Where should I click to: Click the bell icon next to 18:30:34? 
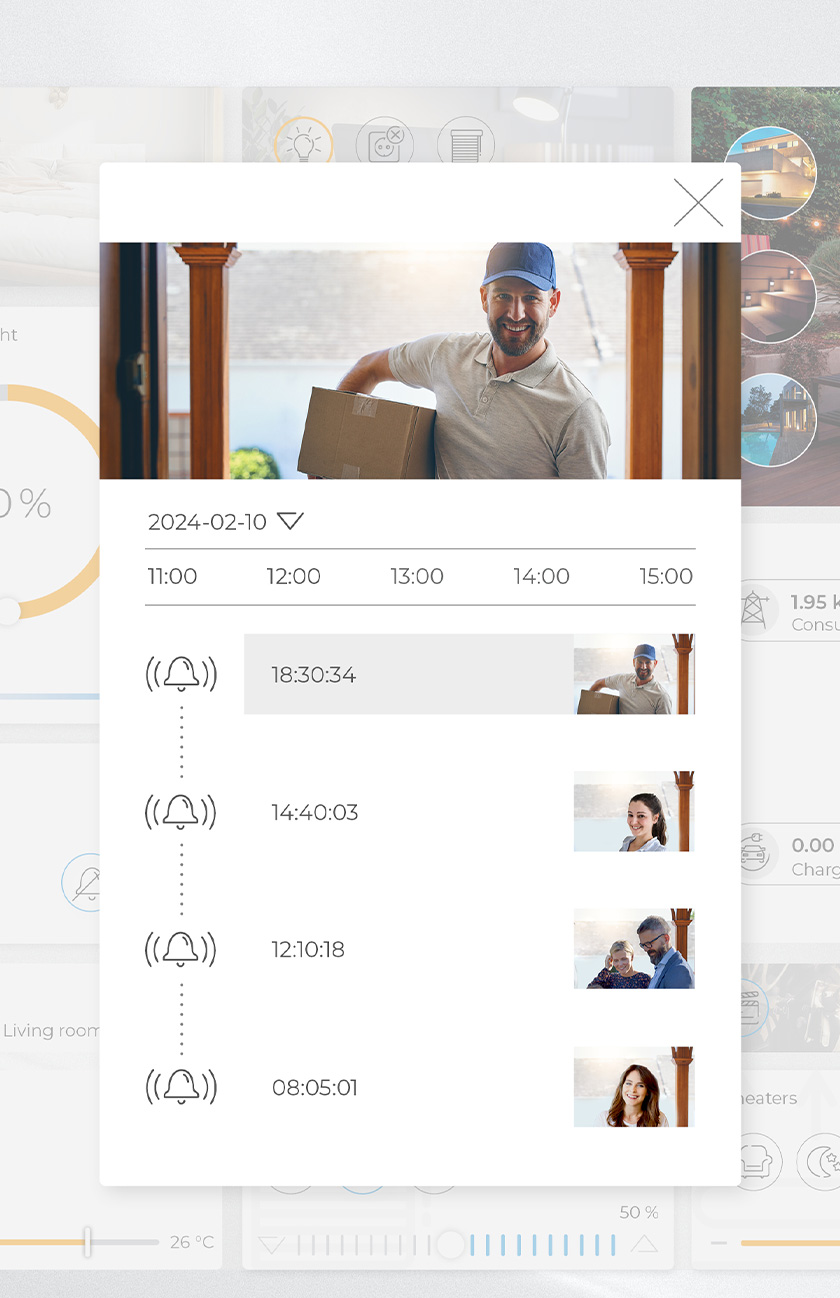181,674
